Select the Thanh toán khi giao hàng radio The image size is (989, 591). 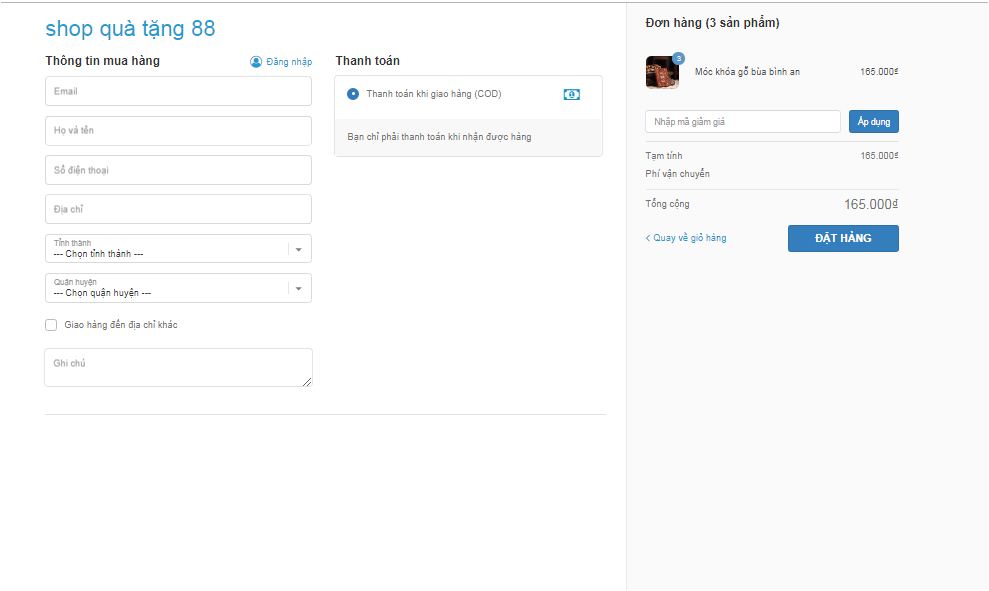[353, 94]
